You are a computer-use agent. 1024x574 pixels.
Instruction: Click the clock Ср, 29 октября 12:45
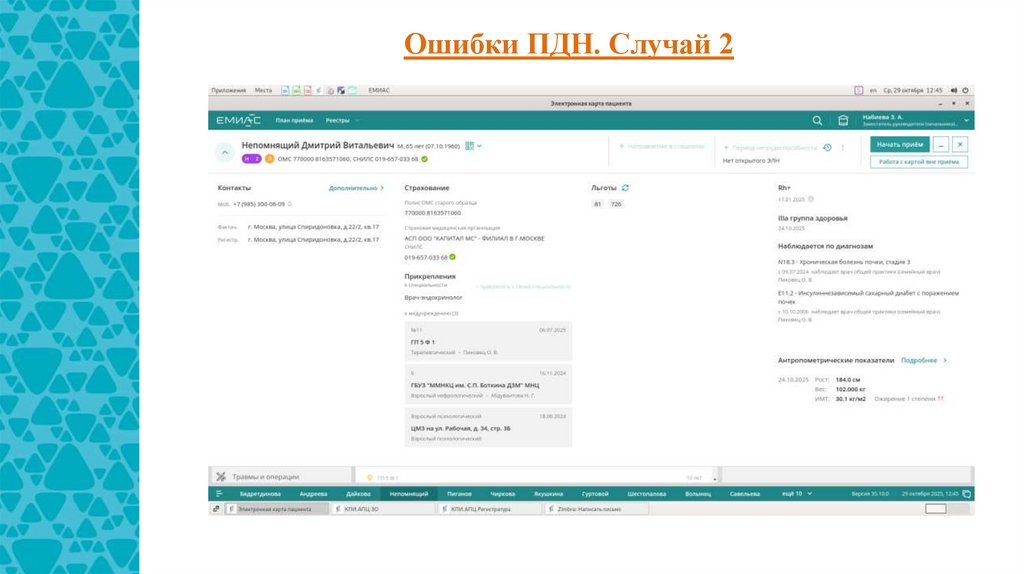pos(913,90)
